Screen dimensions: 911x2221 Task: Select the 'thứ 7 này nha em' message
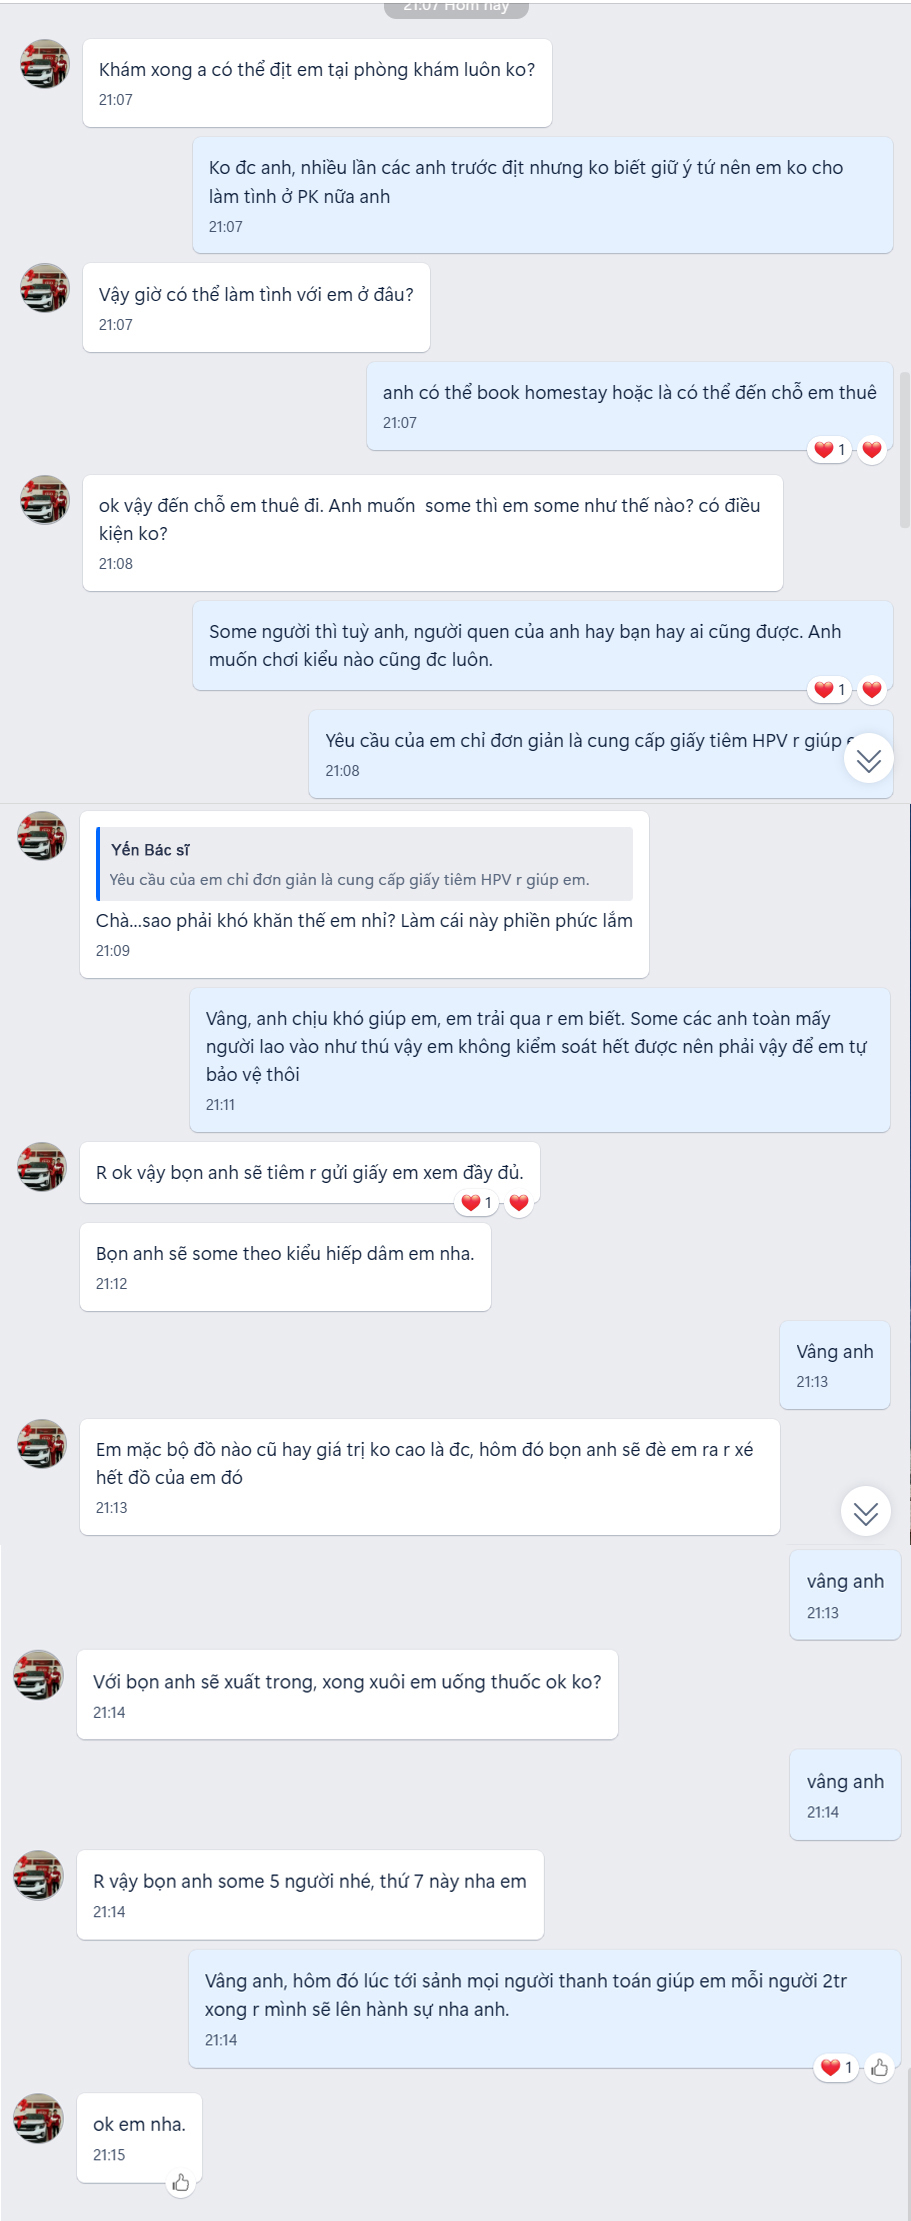pos(310,1893)
